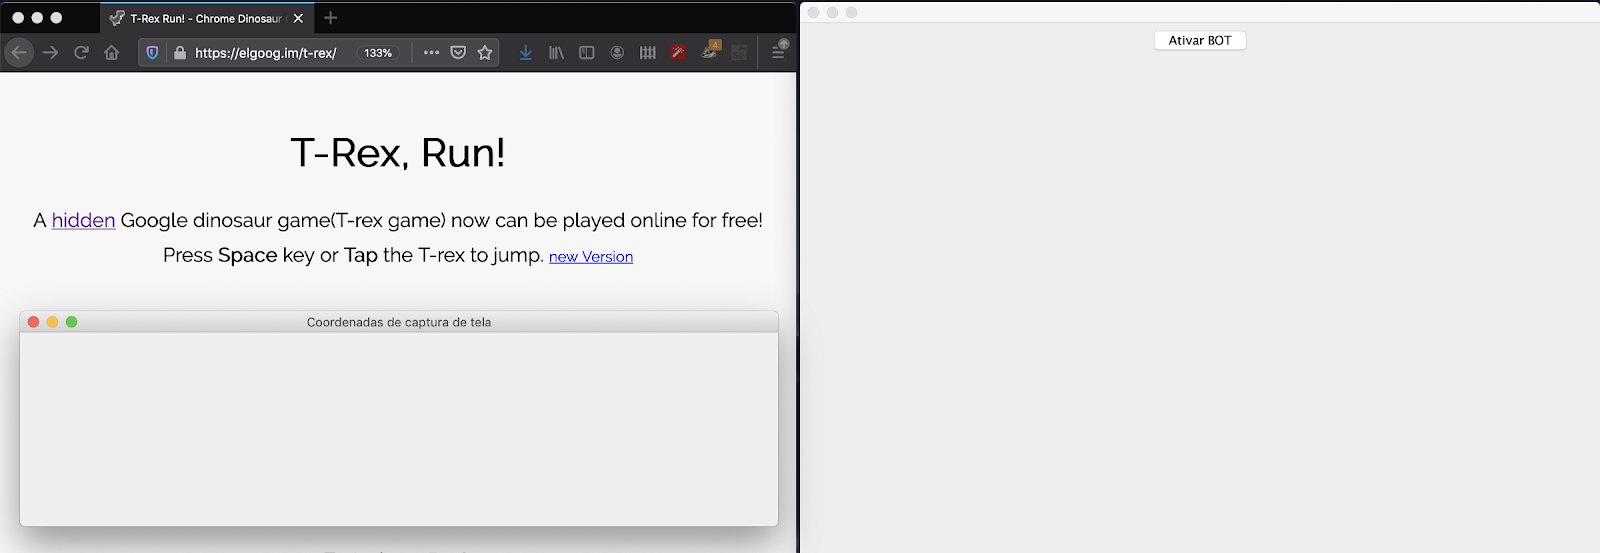Viewport: 1600px width, 553px height.
Task: Minimize the Coordenadas de captura window
Action: [x=52, y=322]
